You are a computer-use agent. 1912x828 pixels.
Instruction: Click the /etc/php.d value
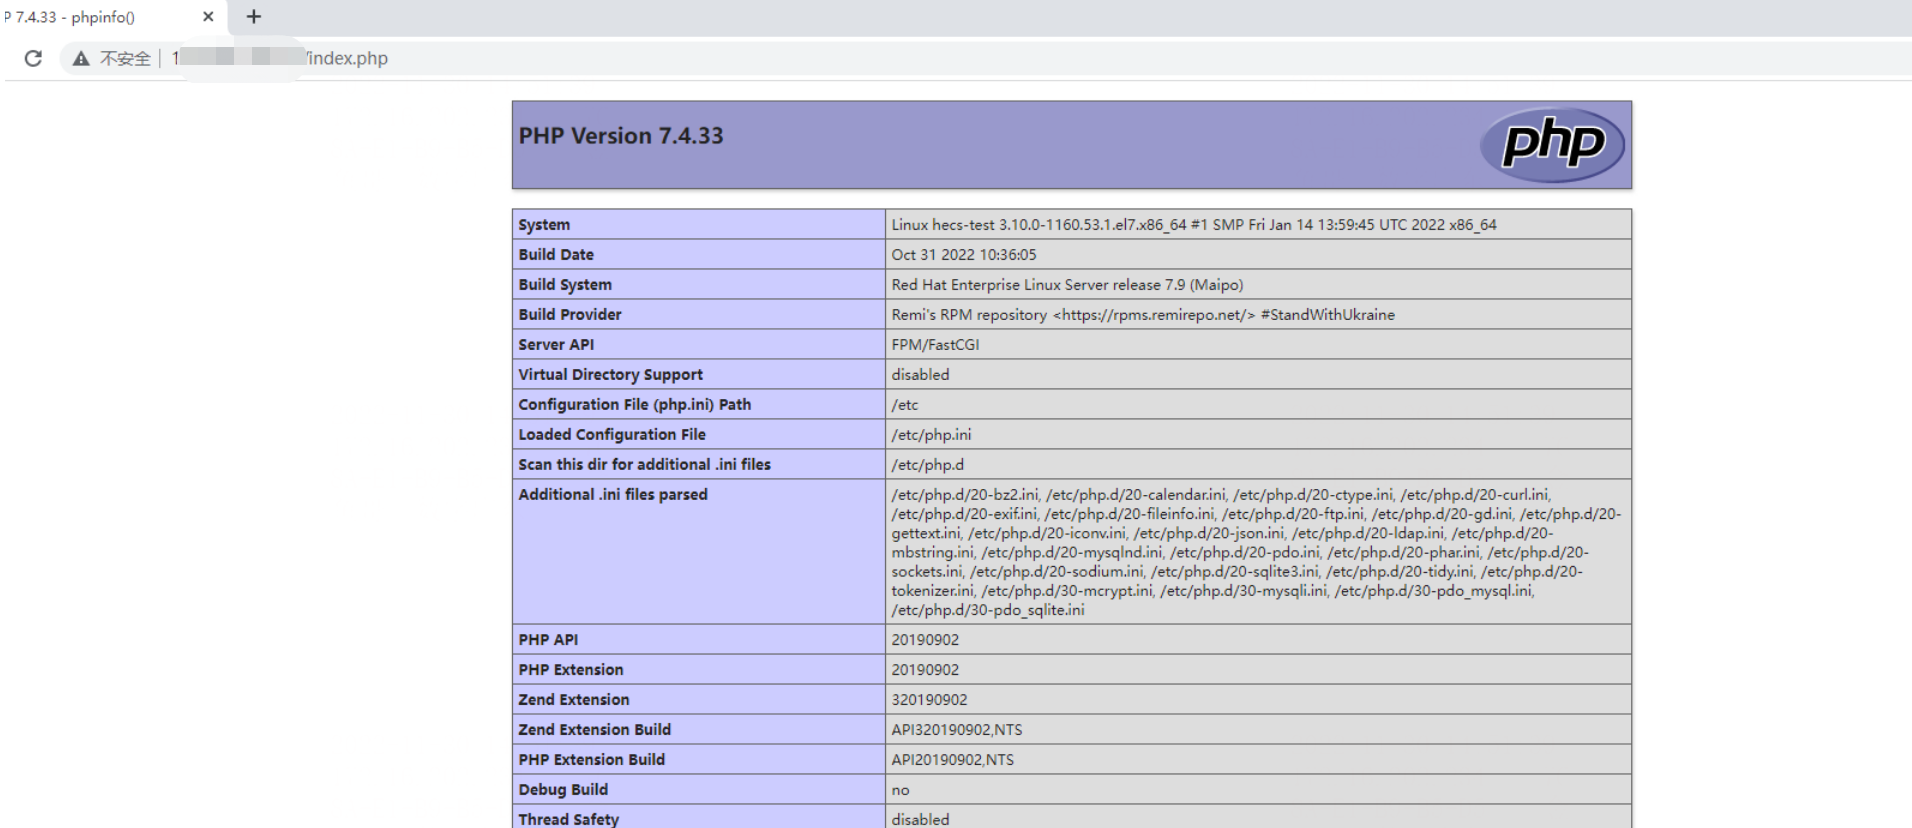(927, 465)
